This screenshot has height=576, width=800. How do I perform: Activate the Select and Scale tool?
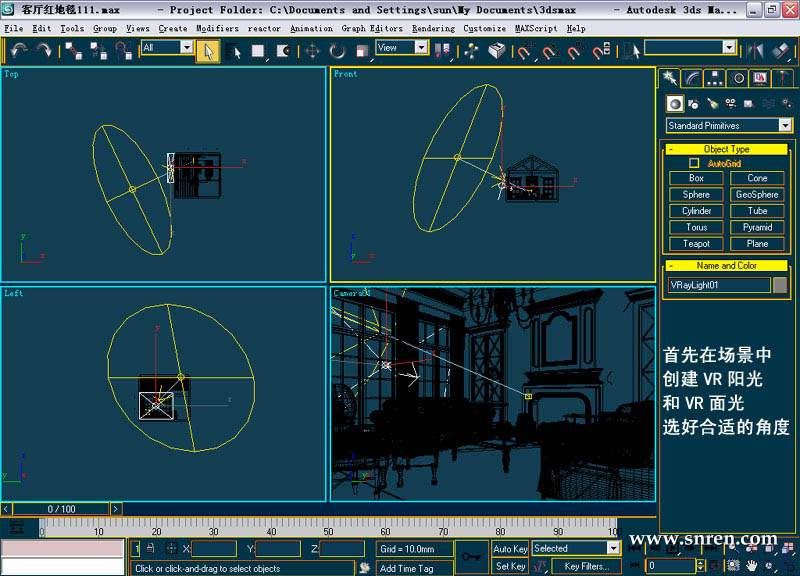coord(362,51)
